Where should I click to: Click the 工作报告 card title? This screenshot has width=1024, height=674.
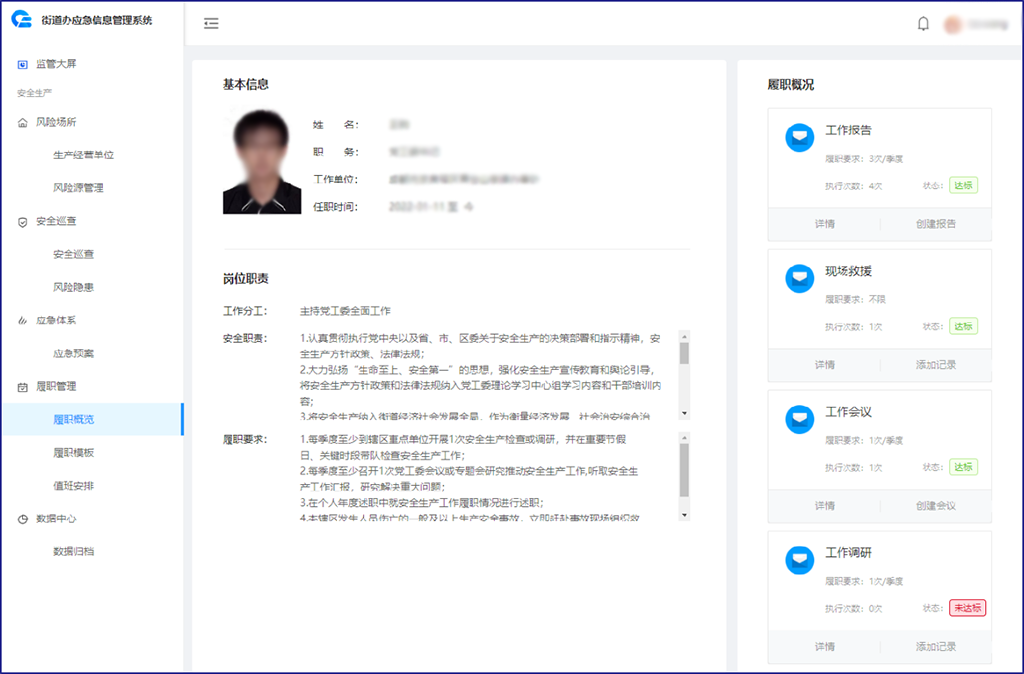pyautogui.click(x=848, y=131)
